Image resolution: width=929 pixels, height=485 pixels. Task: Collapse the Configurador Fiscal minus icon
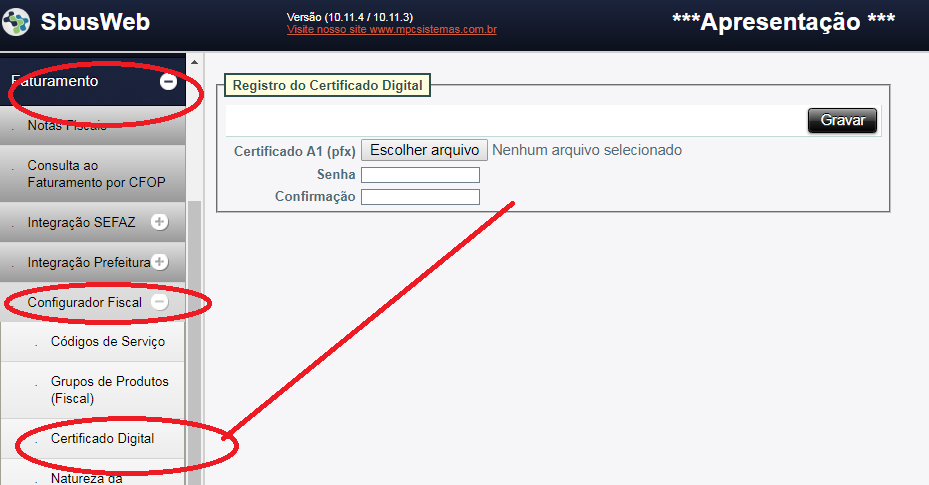(159, 302)
